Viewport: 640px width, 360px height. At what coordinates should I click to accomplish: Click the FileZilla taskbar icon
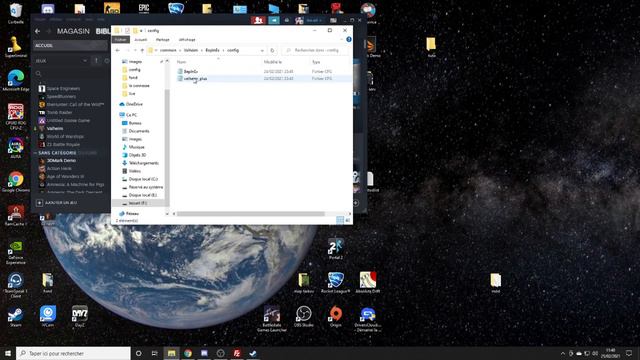tap(237, 353)
